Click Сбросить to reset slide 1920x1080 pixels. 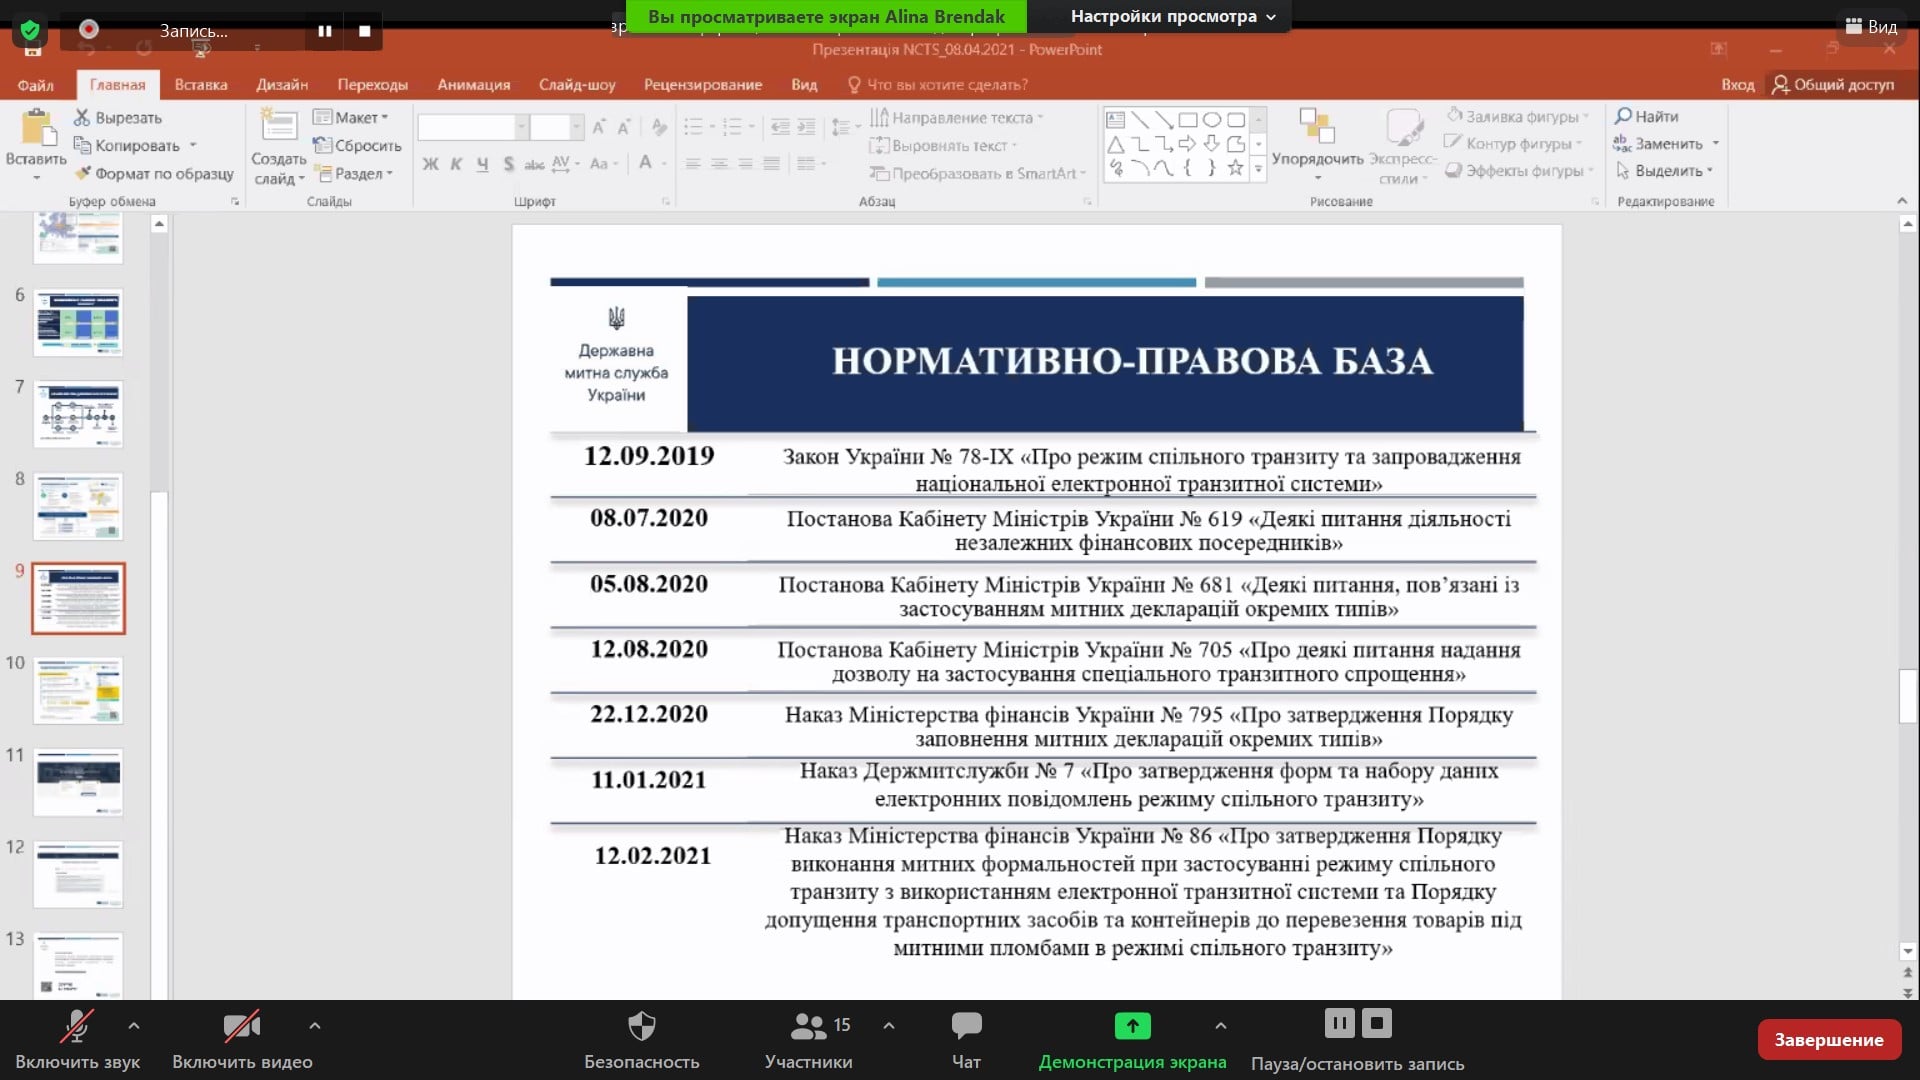coord(357,145)
